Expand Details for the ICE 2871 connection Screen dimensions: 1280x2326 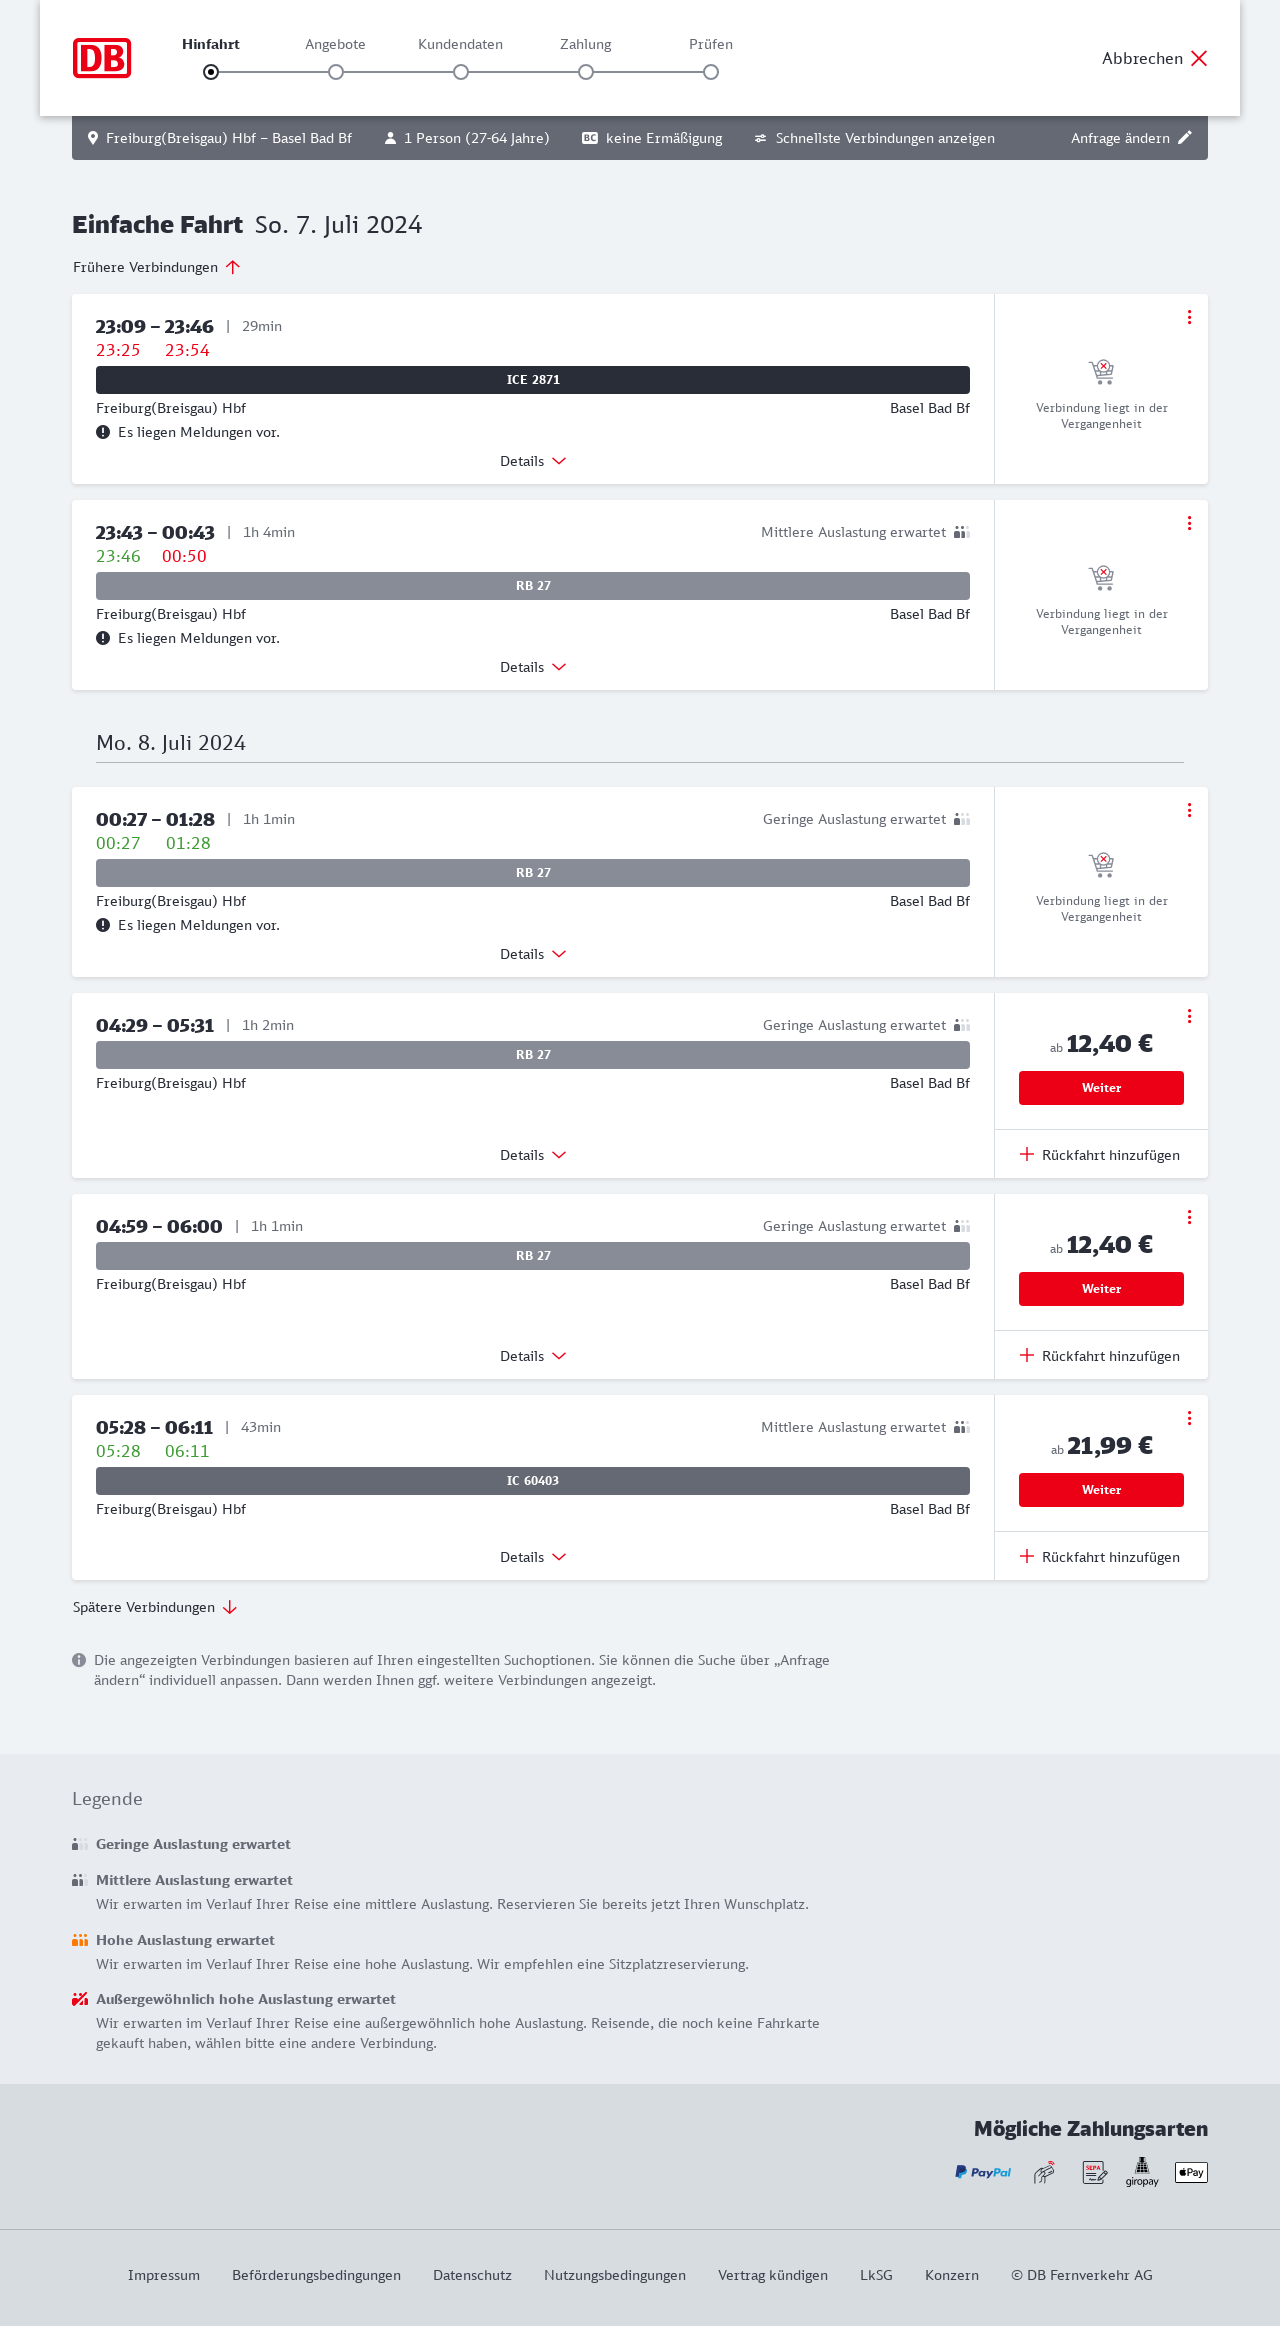533,461
